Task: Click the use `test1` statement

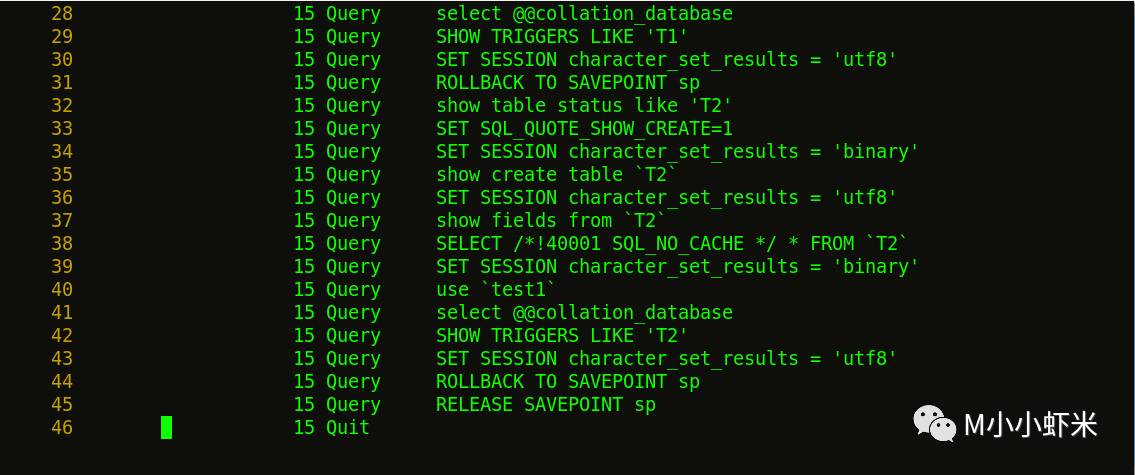Action: pyautogui.click(x=496, y=290)
